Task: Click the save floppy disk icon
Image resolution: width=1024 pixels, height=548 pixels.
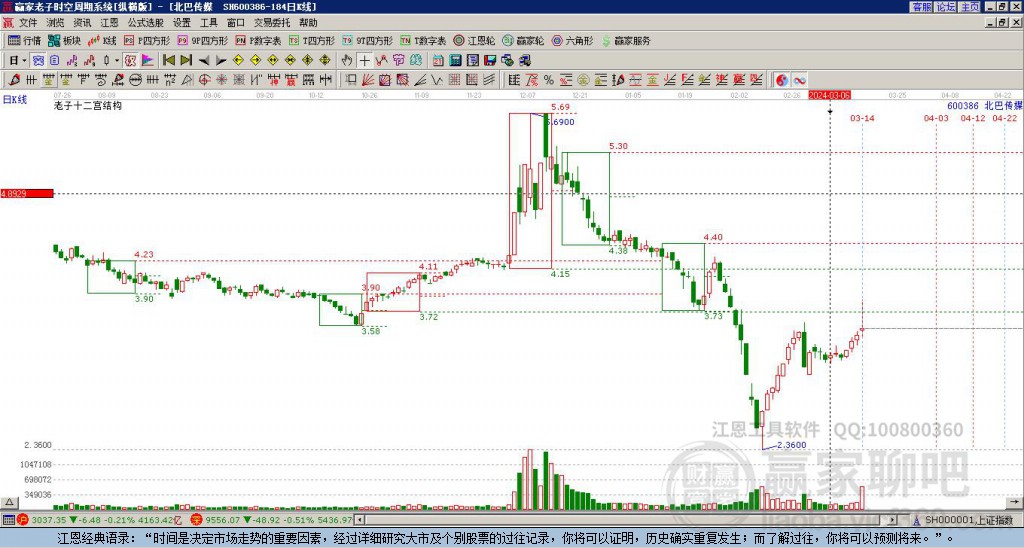Action: (490, 61)
